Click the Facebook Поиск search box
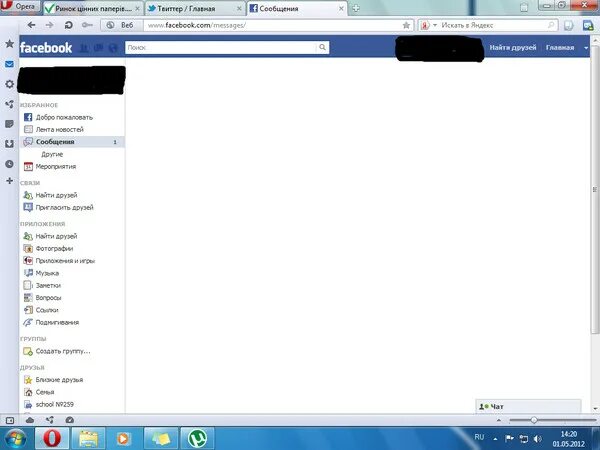This screenshot has height=450, width=600. click(221, 47)
